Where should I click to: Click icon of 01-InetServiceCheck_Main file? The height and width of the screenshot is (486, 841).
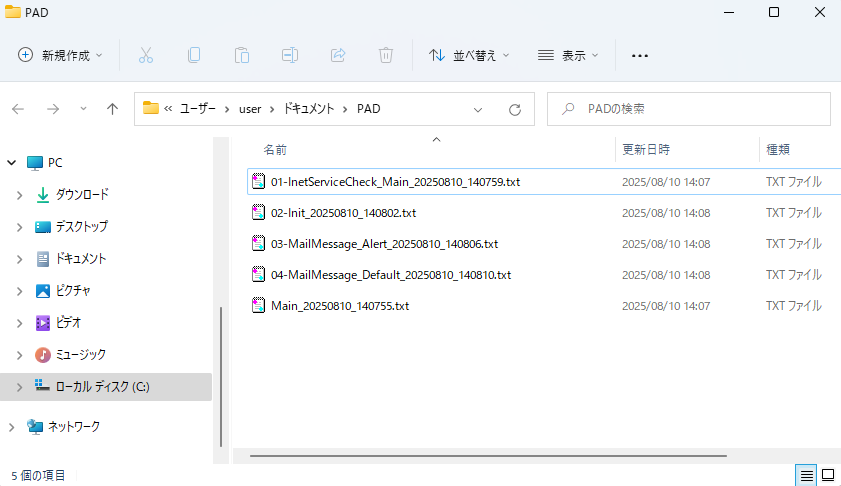258,182
